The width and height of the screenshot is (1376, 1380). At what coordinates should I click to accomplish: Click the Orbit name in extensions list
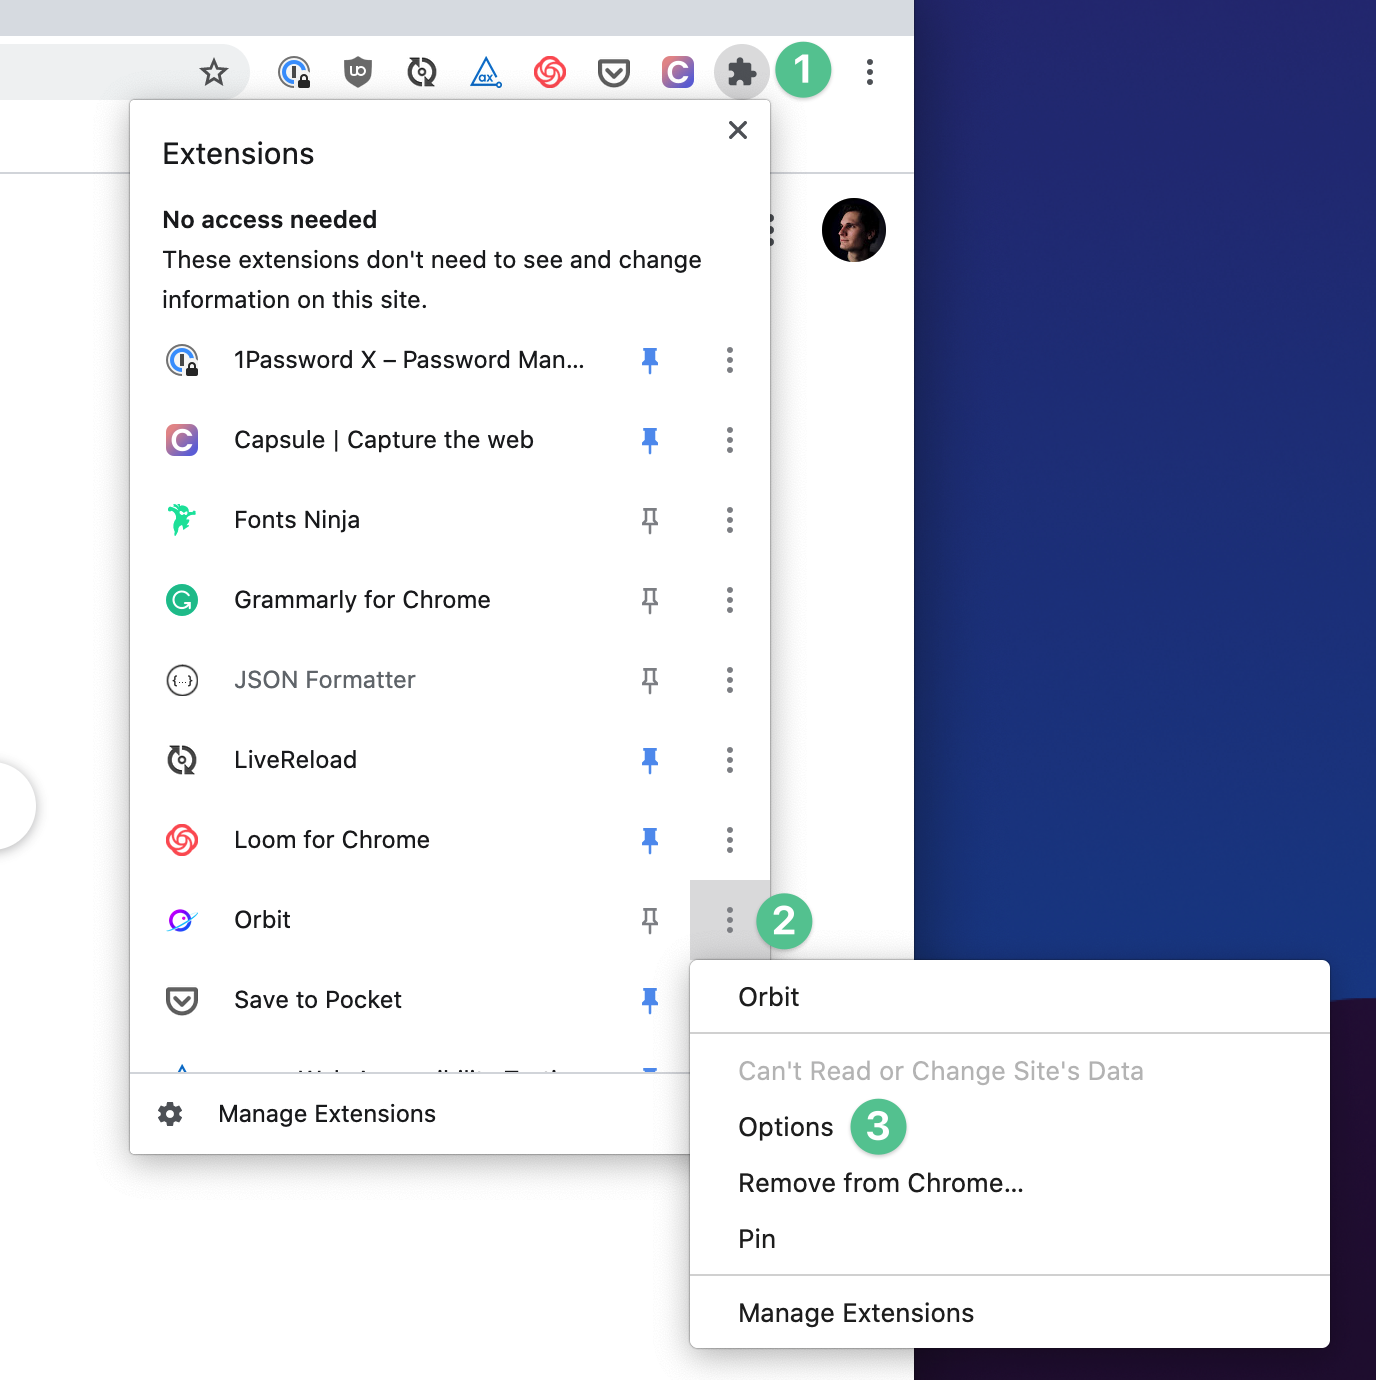[262, 920]
